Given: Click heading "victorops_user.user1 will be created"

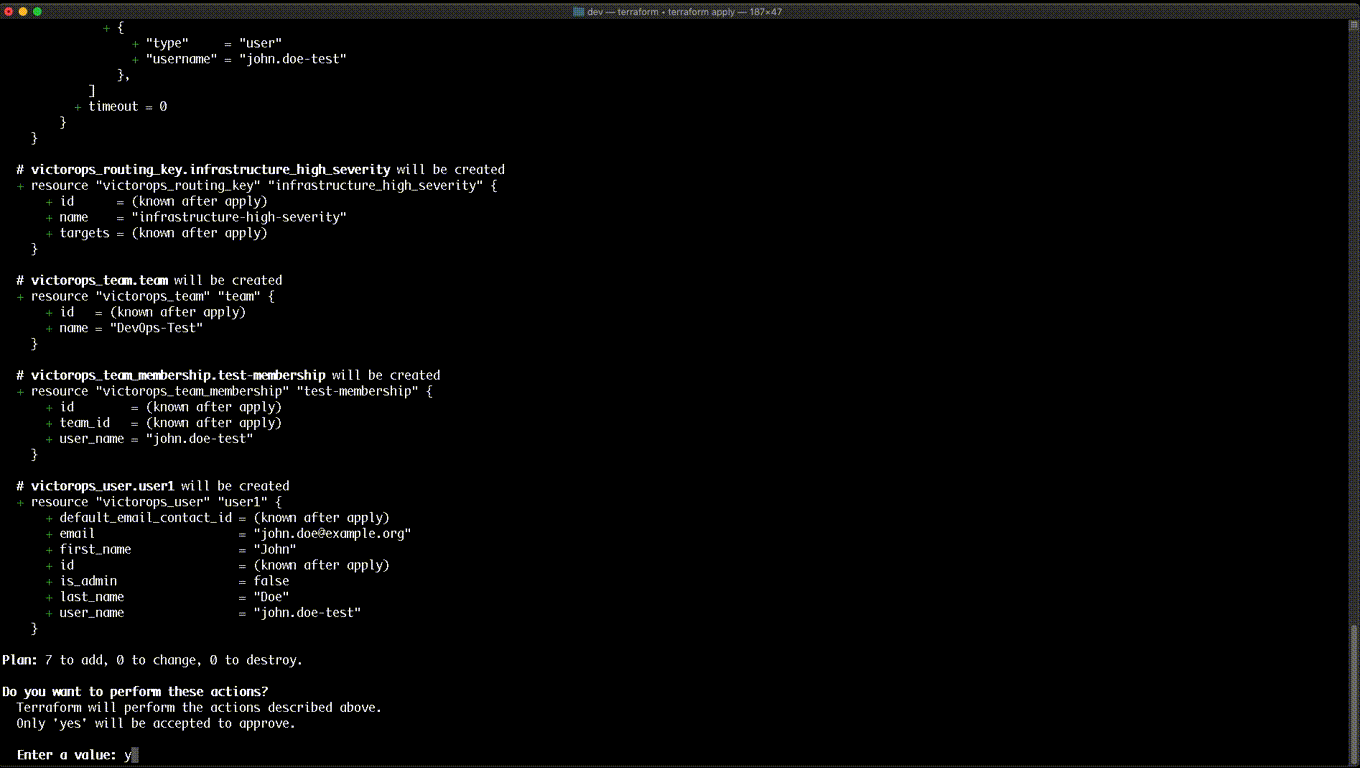Looking at the screenshot, I should (153, 486).
